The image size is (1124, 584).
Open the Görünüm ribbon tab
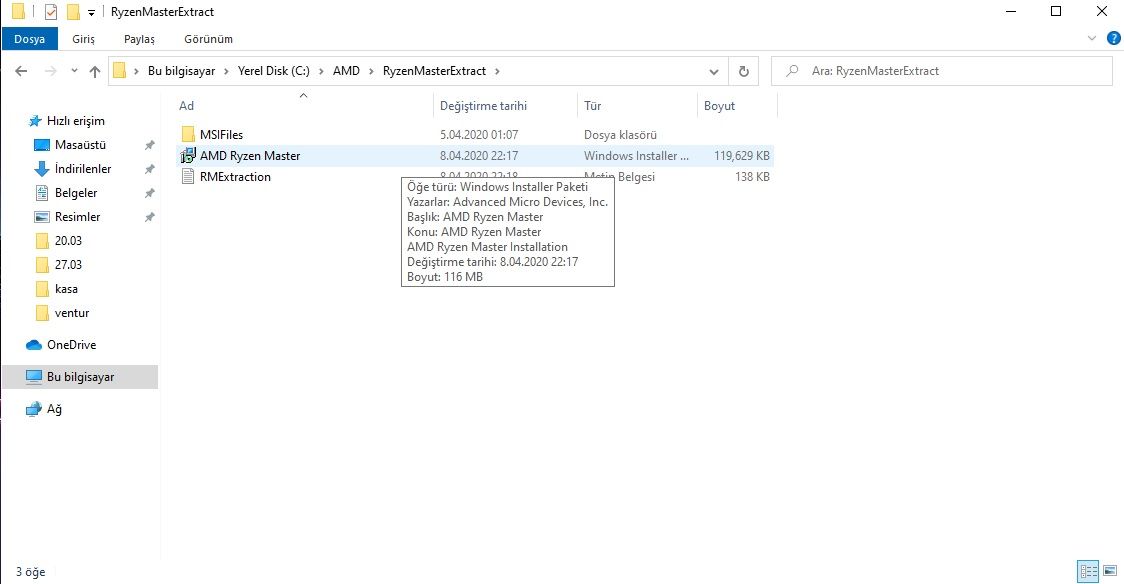pos(208,39)
